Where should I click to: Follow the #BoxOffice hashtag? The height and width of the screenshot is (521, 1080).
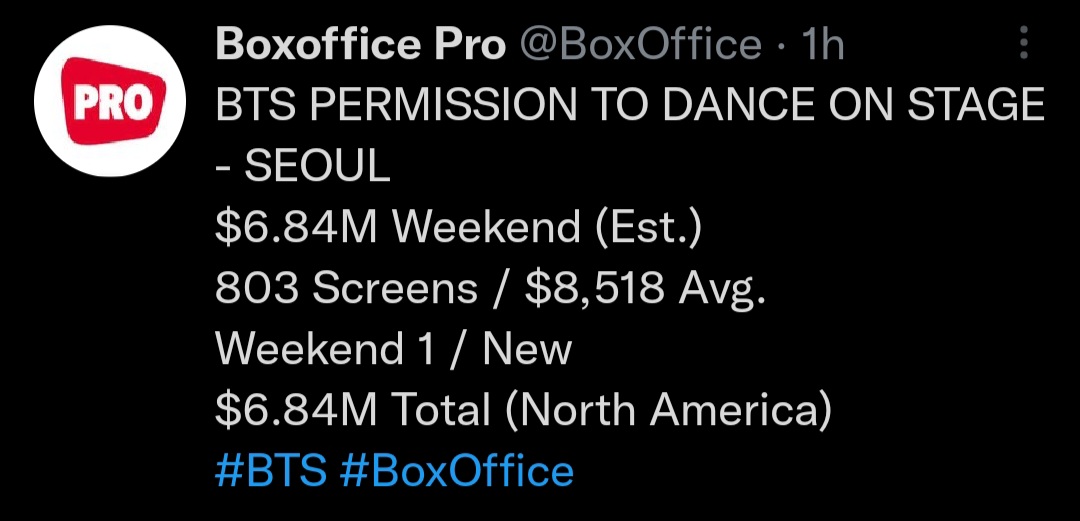pos(457,471)
